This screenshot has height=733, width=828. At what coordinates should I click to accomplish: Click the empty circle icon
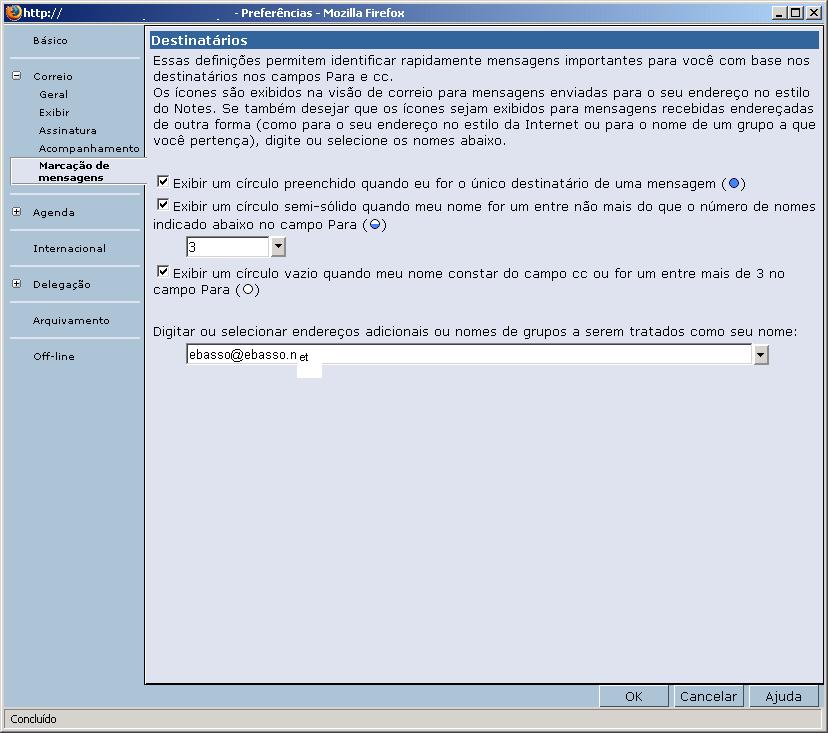pyautogui.click(x=248, y=289)
